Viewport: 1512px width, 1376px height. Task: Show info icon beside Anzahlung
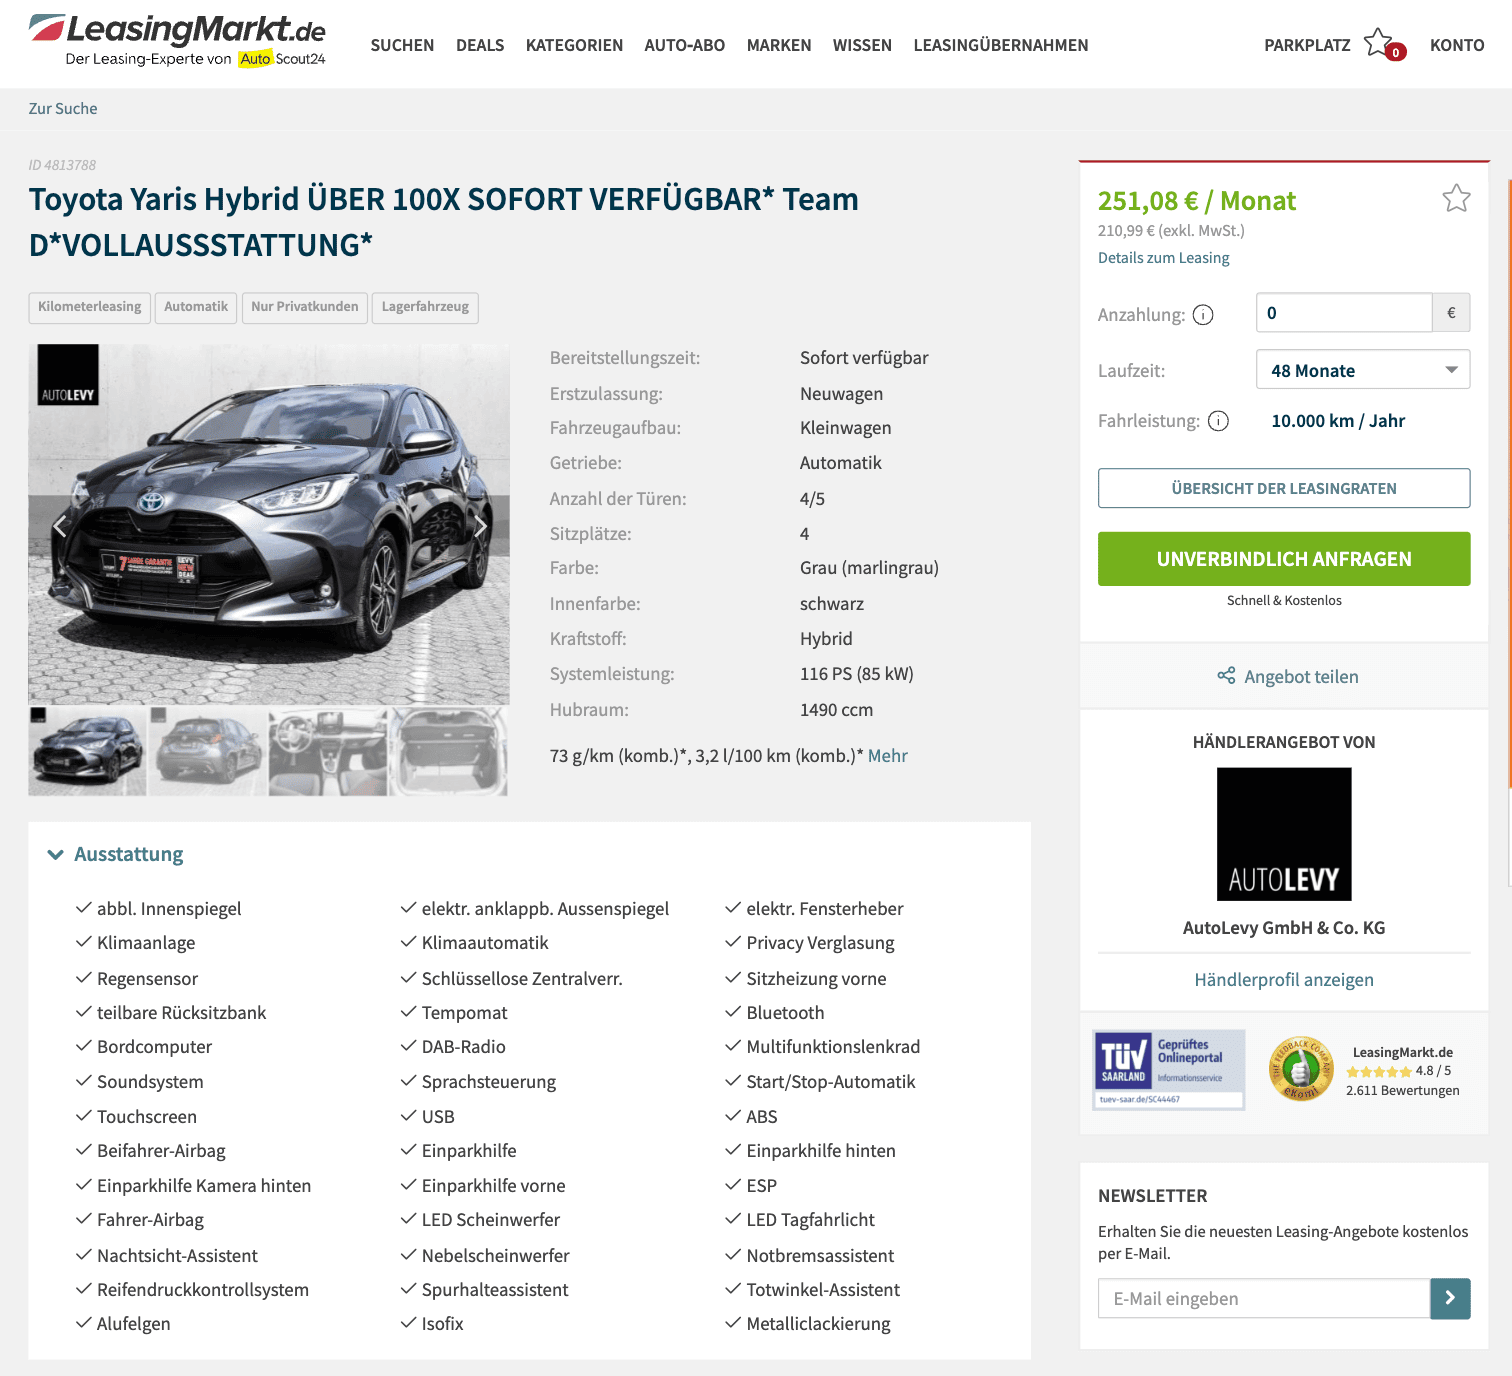point(1203,315)
